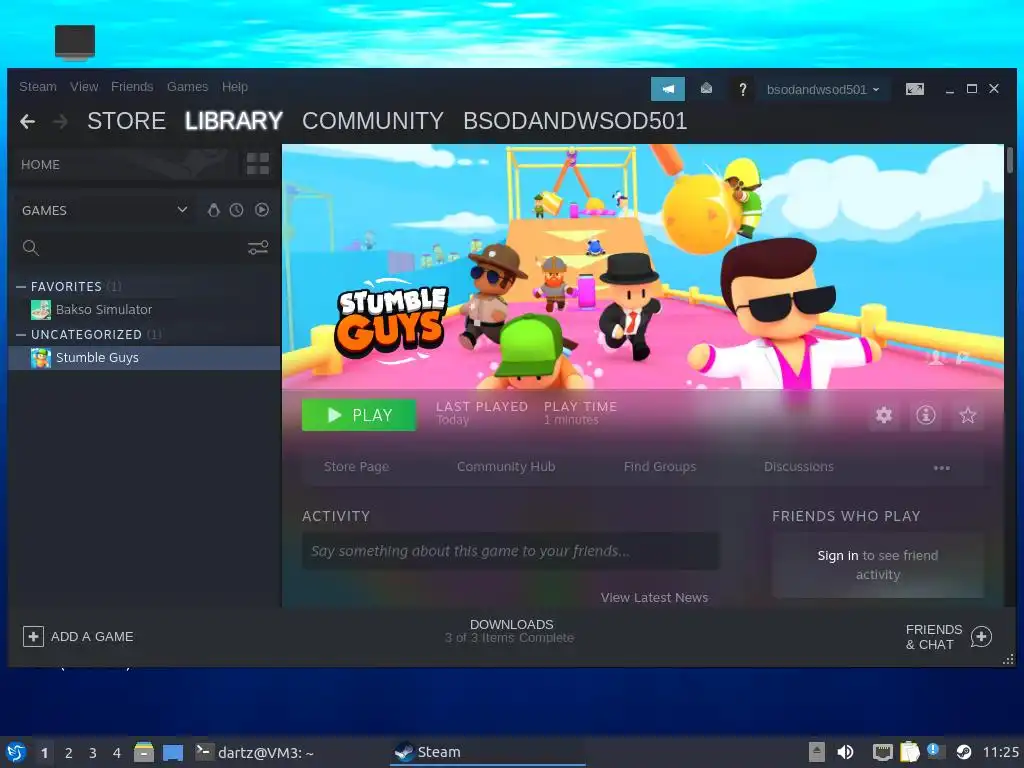
Task: Open the Find Groups link
Action: 660,466
